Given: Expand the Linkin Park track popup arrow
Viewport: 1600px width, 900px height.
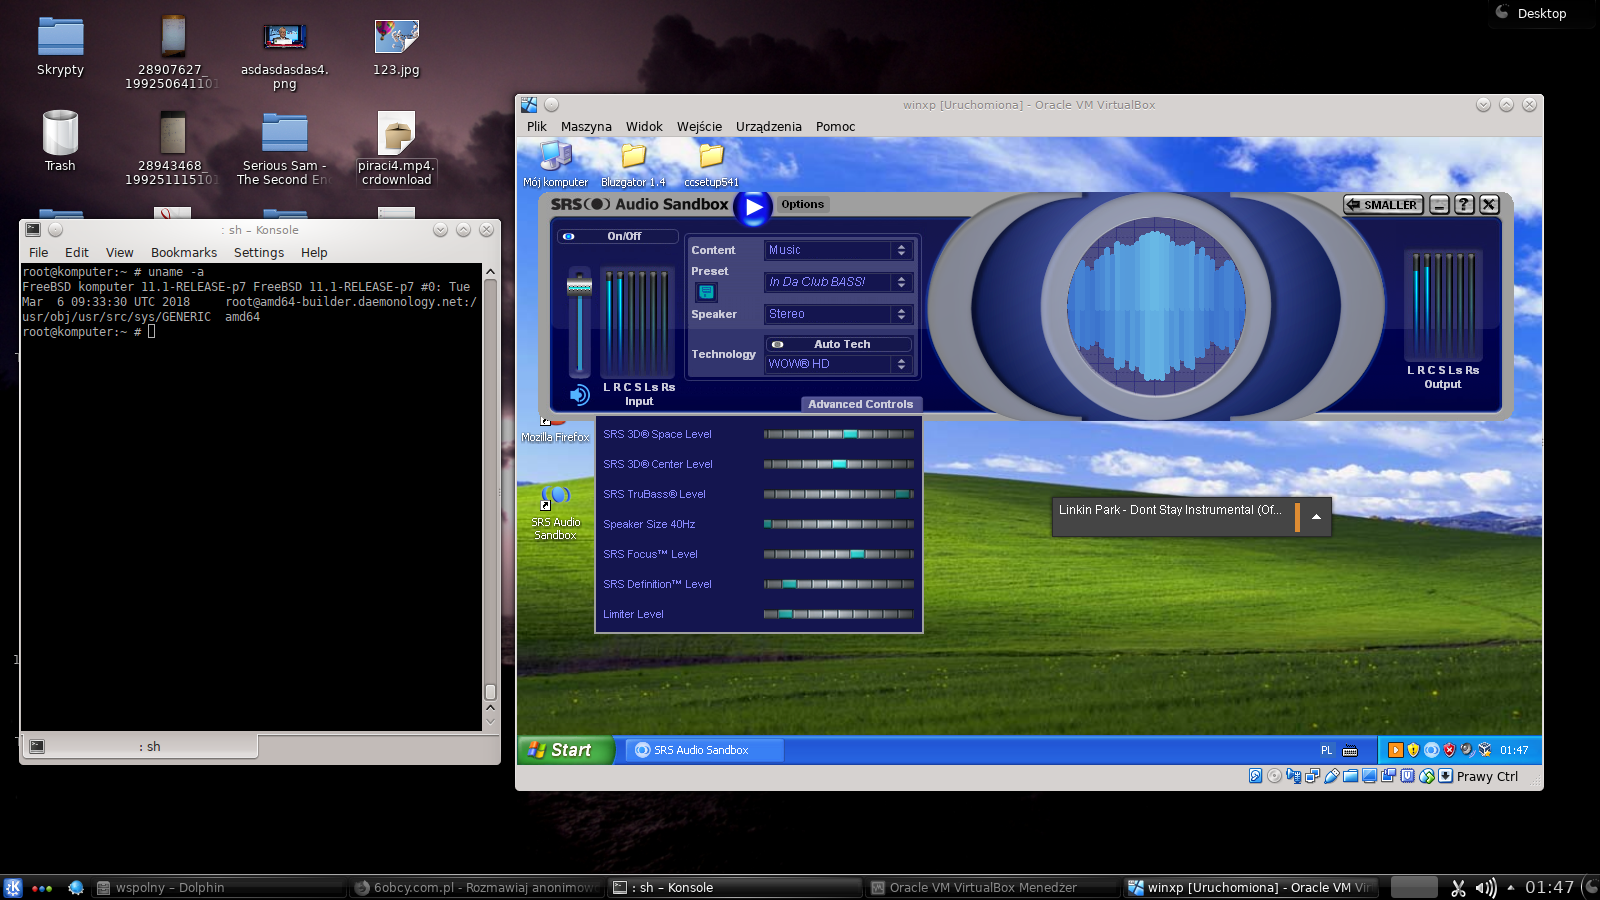Looking at the screenshot, I should point(1316,517).
